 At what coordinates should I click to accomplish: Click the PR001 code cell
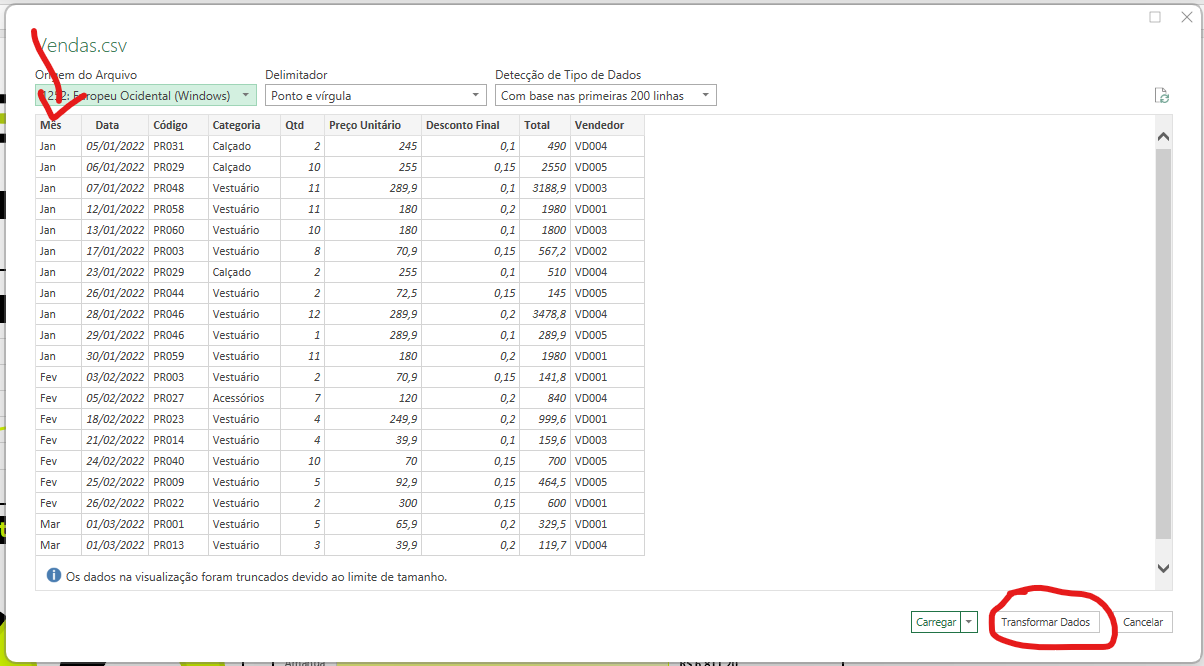[x=179, y=524]
